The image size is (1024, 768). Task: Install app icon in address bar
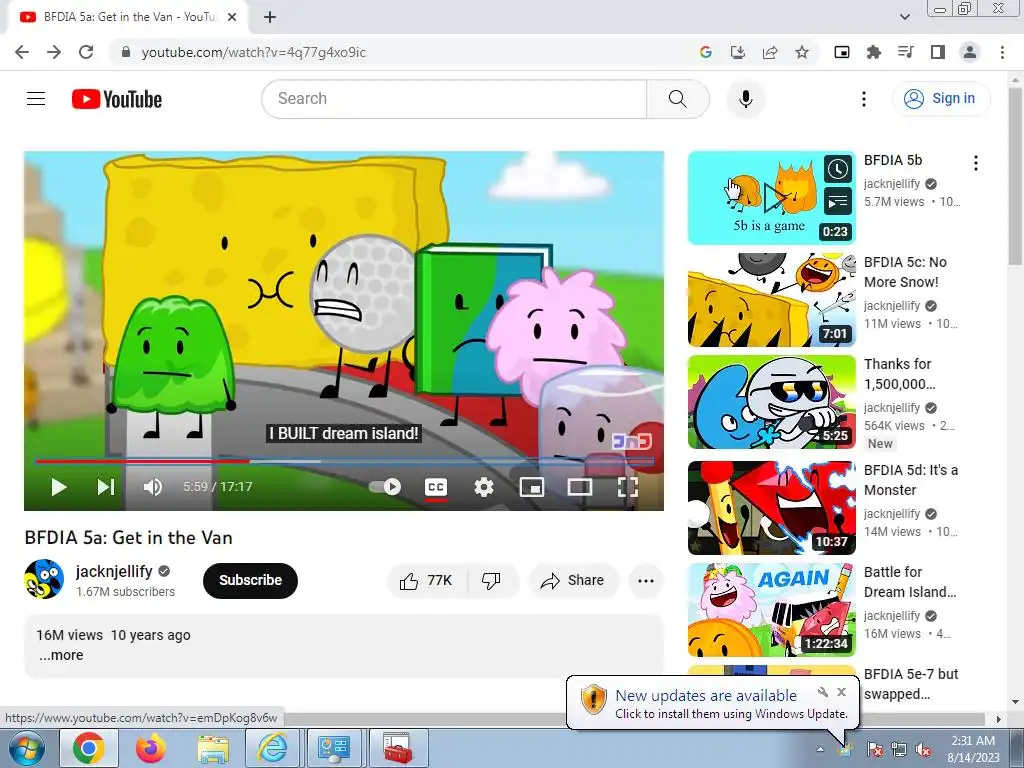[x=738, y=52]
